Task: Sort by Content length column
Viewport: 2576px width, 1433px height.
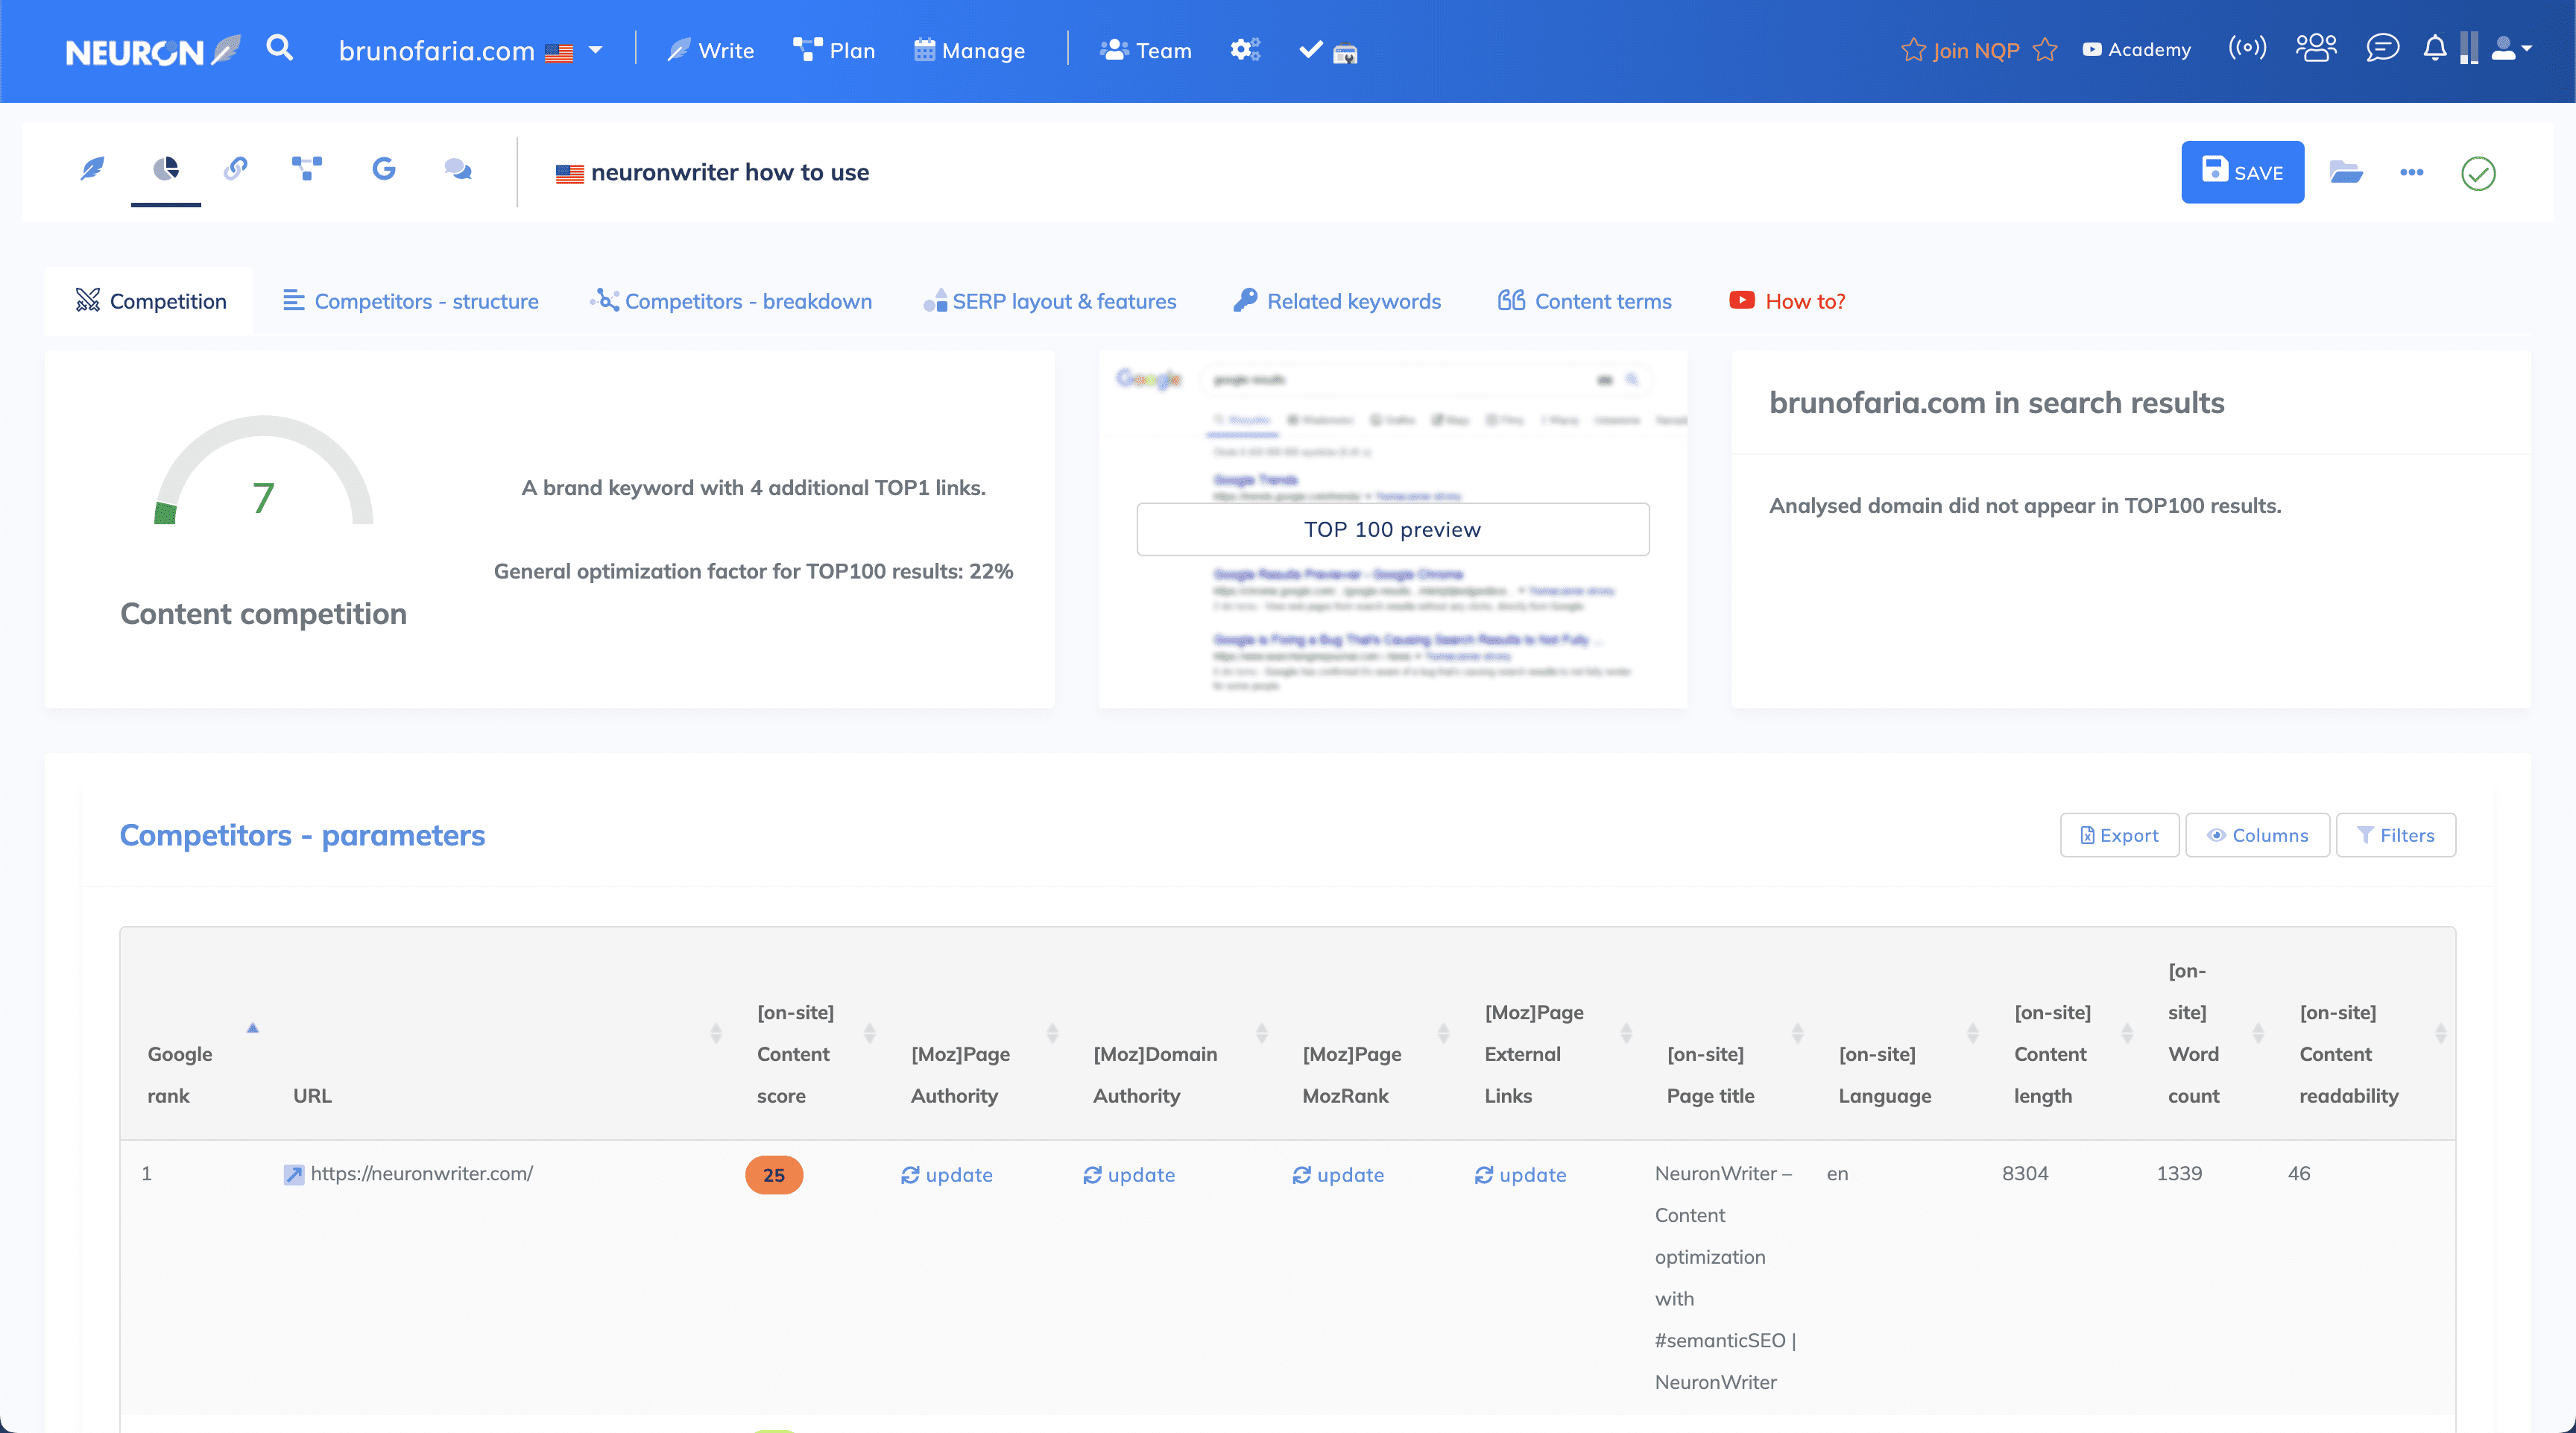Action: [2065, 1033]
